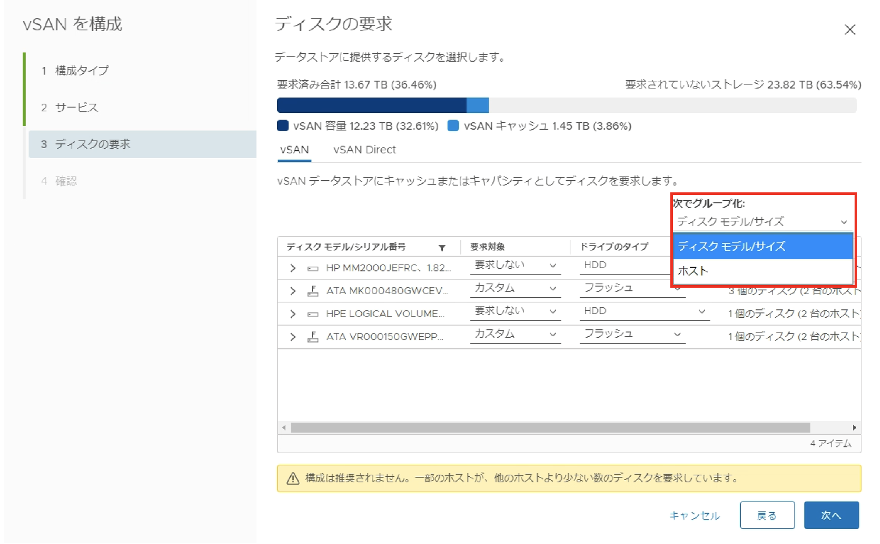Image resolution: width=880 pixels, height=544 pixels.
Task: Expand the ATA MK000480GWCEV disk row
Action: pos(292,291)
